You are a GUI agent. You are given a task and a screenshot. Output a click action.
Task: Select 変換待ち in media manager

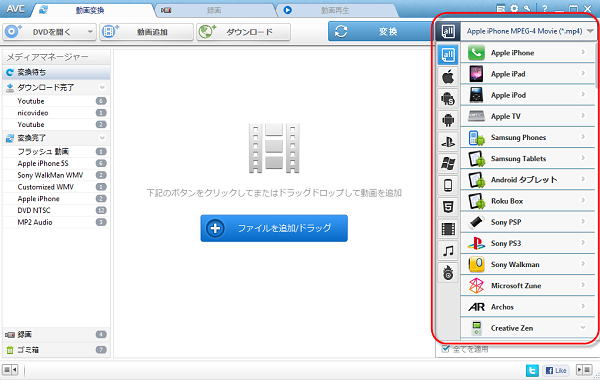tap(56, 72)
